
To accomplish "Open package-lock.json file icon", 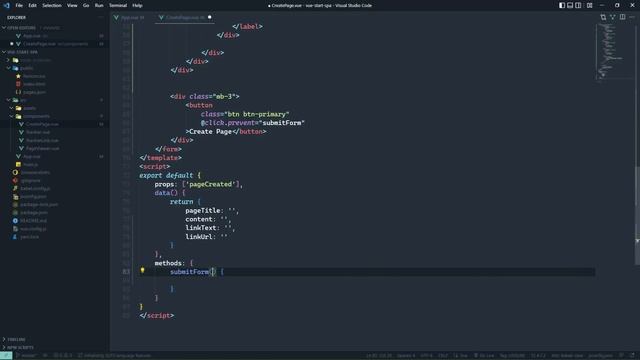I will (x=15, y=204).
